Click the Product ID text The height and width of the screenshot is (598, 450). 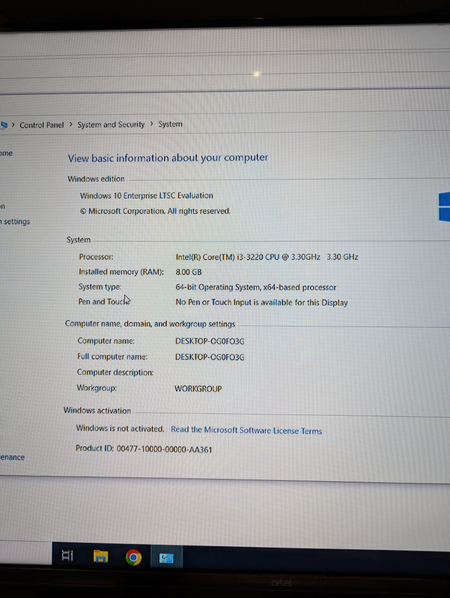point(143,449)
